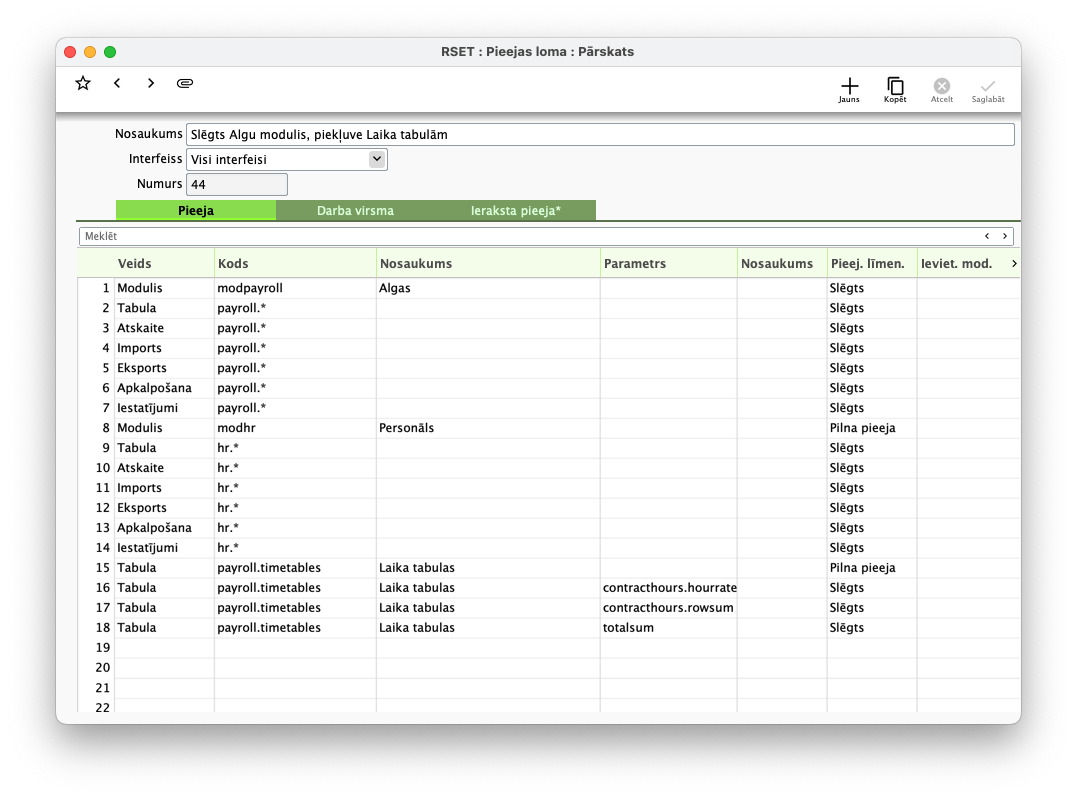Image resolution: width=1077 pixels, height=798 pixels.
Task: Click Slēgts level in row 16
Action: tap(872, 588)
